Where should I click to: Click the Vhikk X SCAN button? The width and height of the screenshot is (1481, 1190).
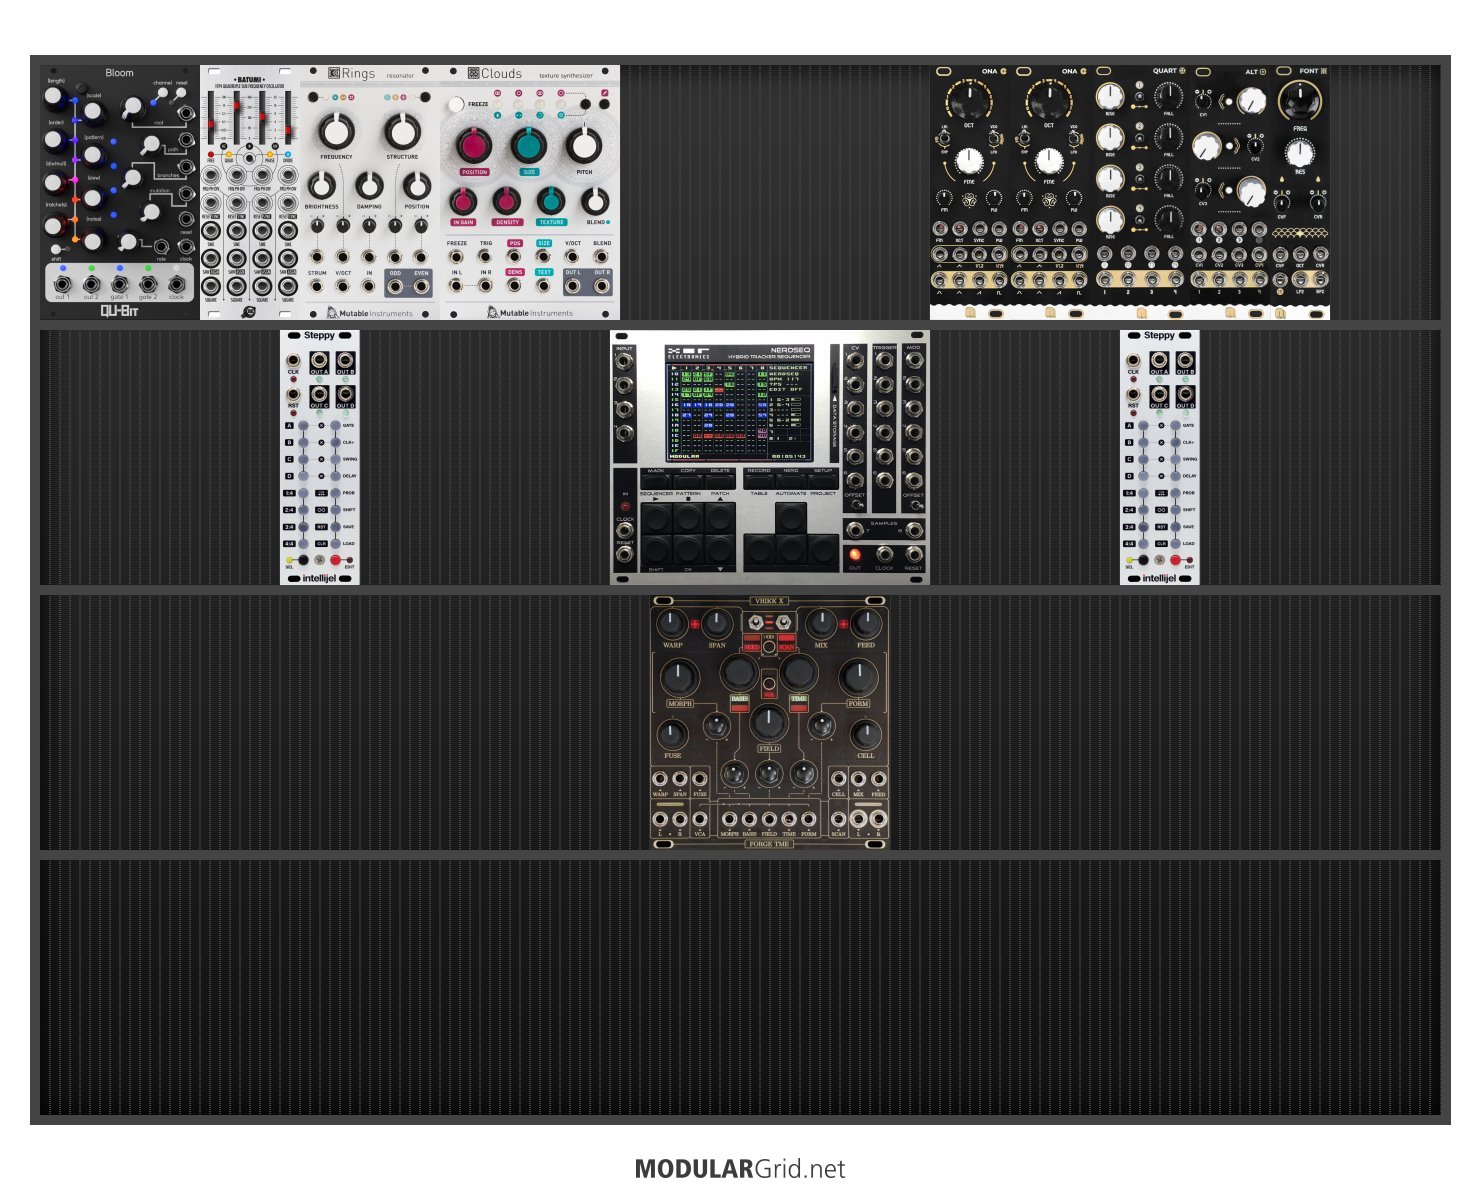point(787,641)
